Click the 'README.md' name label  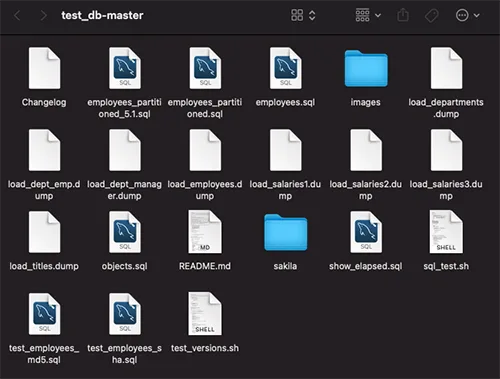pos(205,266)
